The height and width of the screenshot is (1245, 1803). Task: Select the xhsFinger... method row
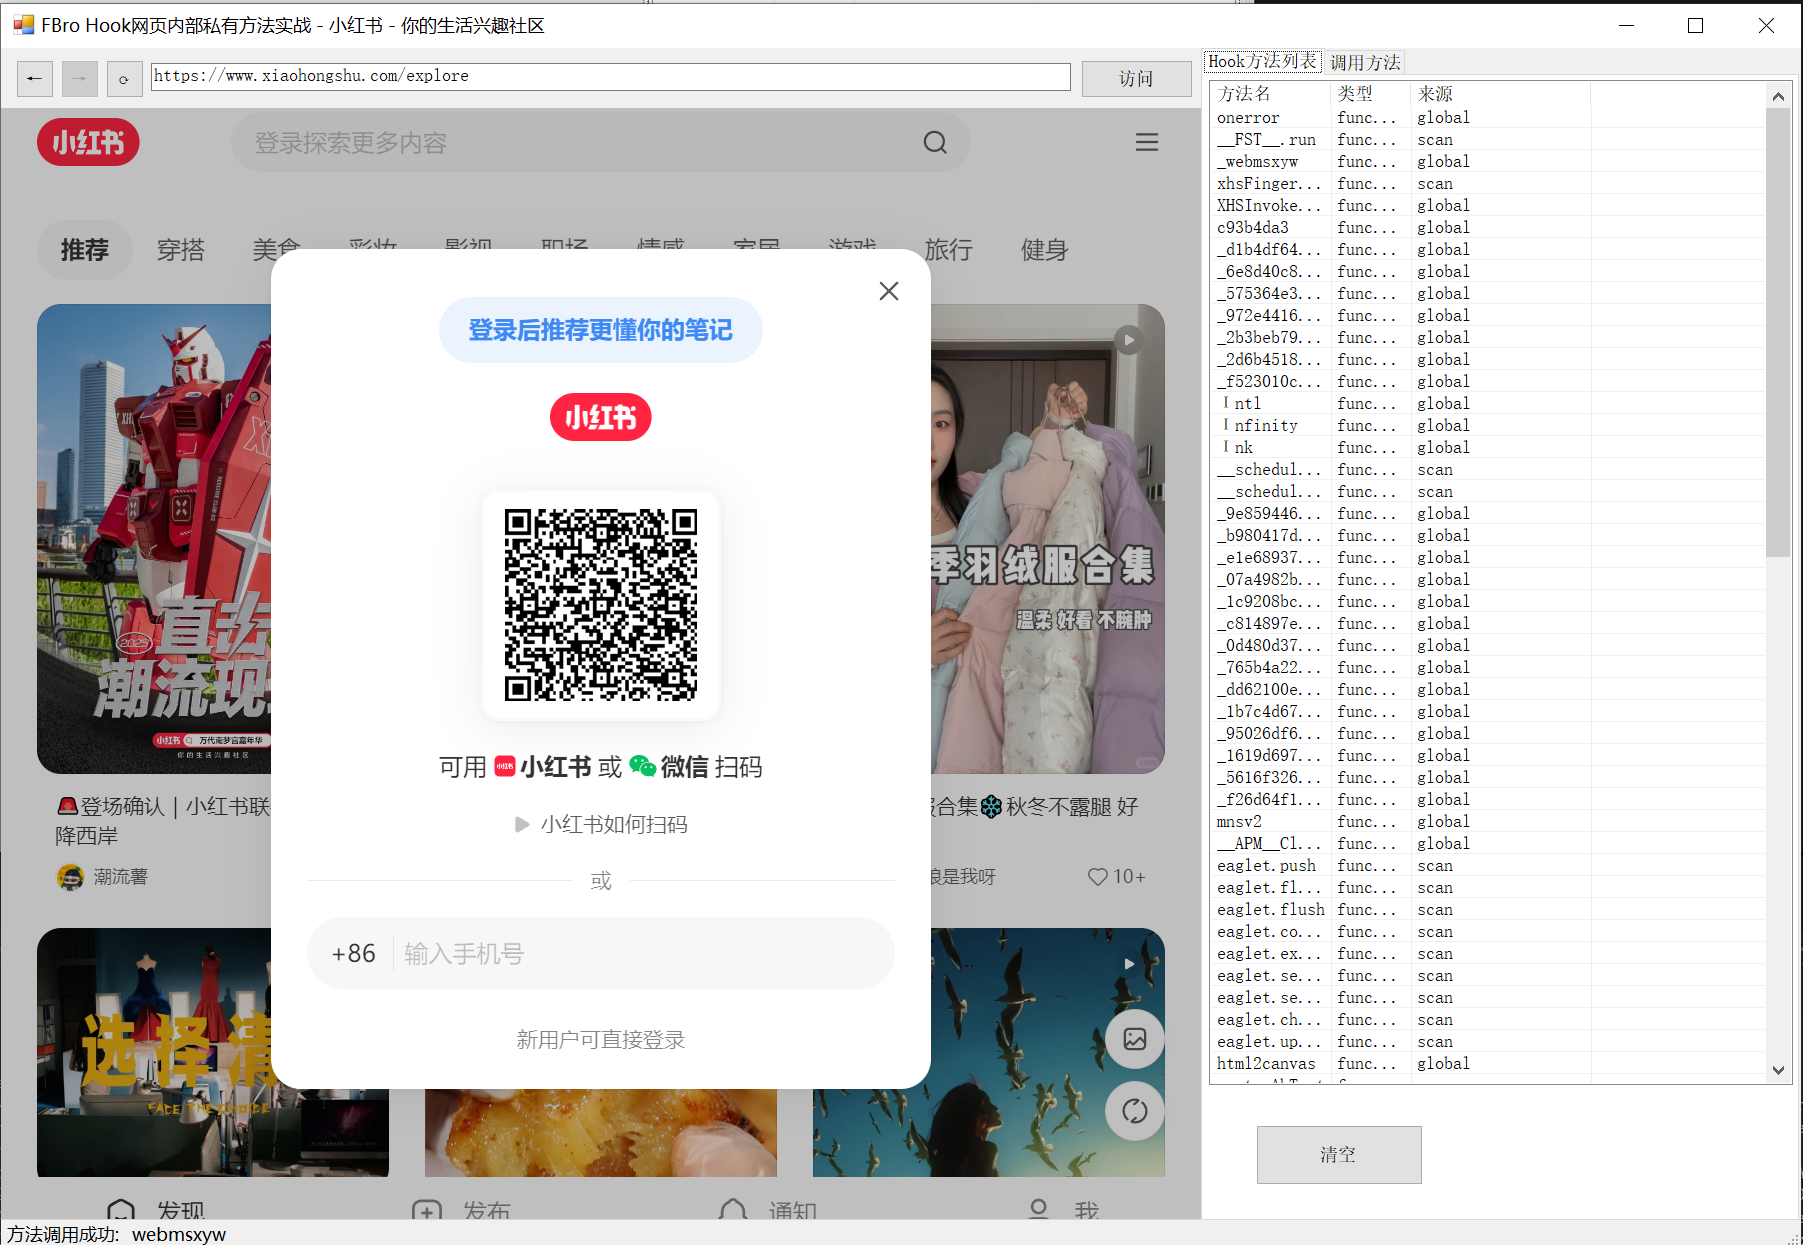(x=1487, y=184)
